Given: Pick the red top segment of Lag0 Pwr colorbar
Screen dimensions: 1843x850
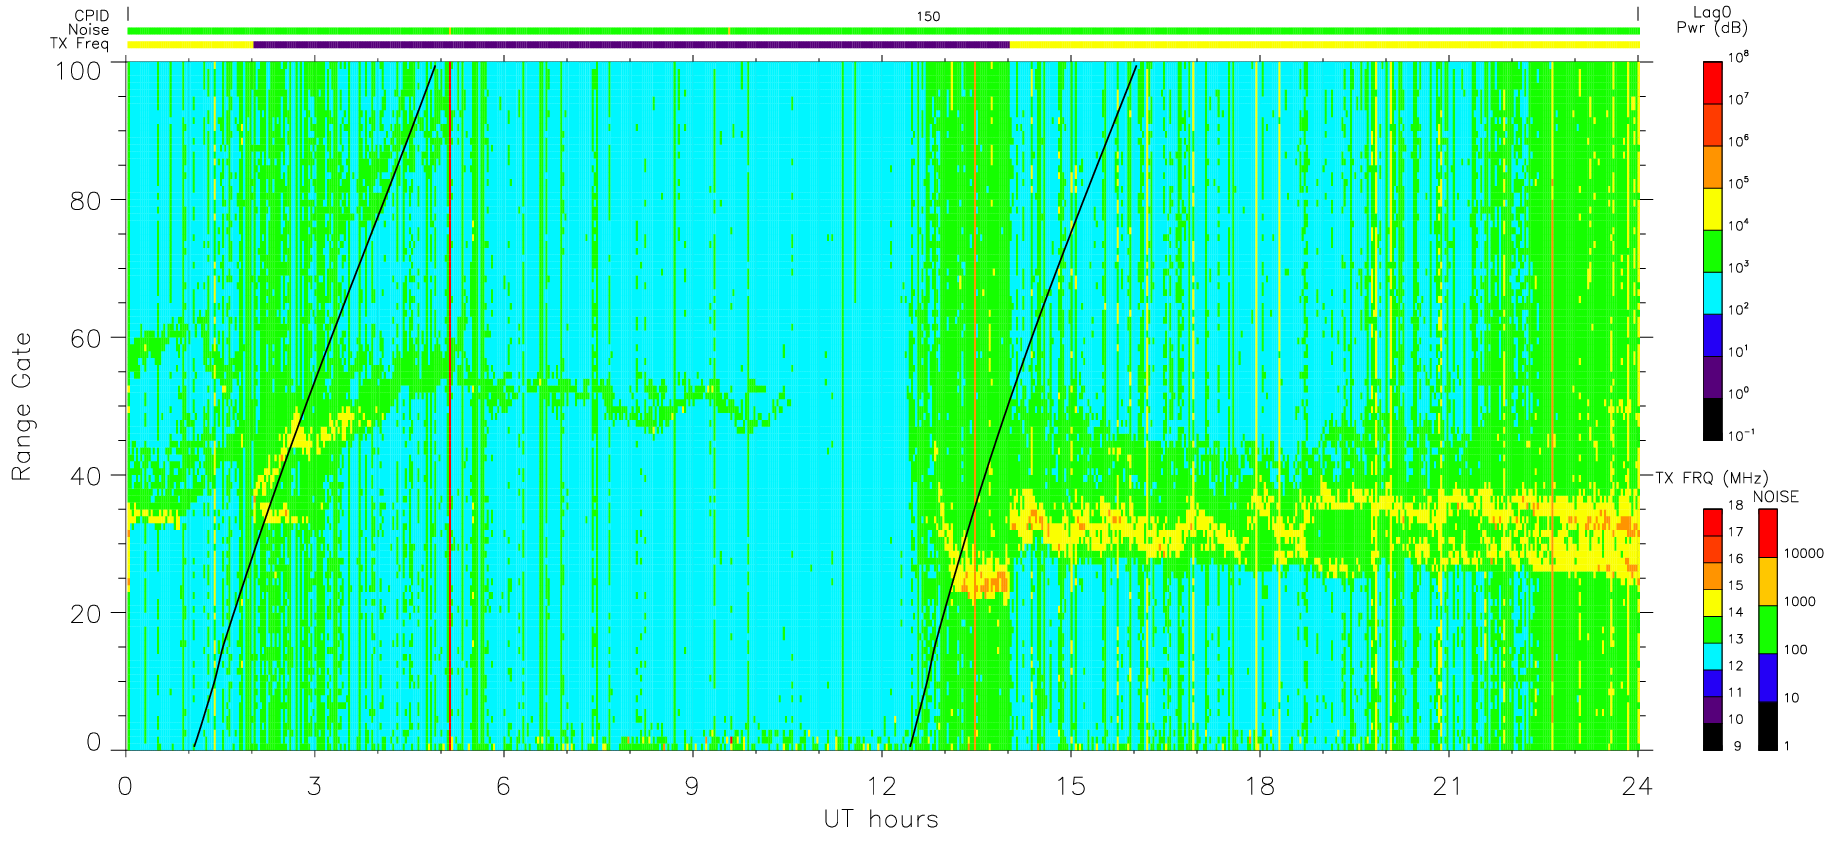Looking at the screenshot, I should (1712, 83).
